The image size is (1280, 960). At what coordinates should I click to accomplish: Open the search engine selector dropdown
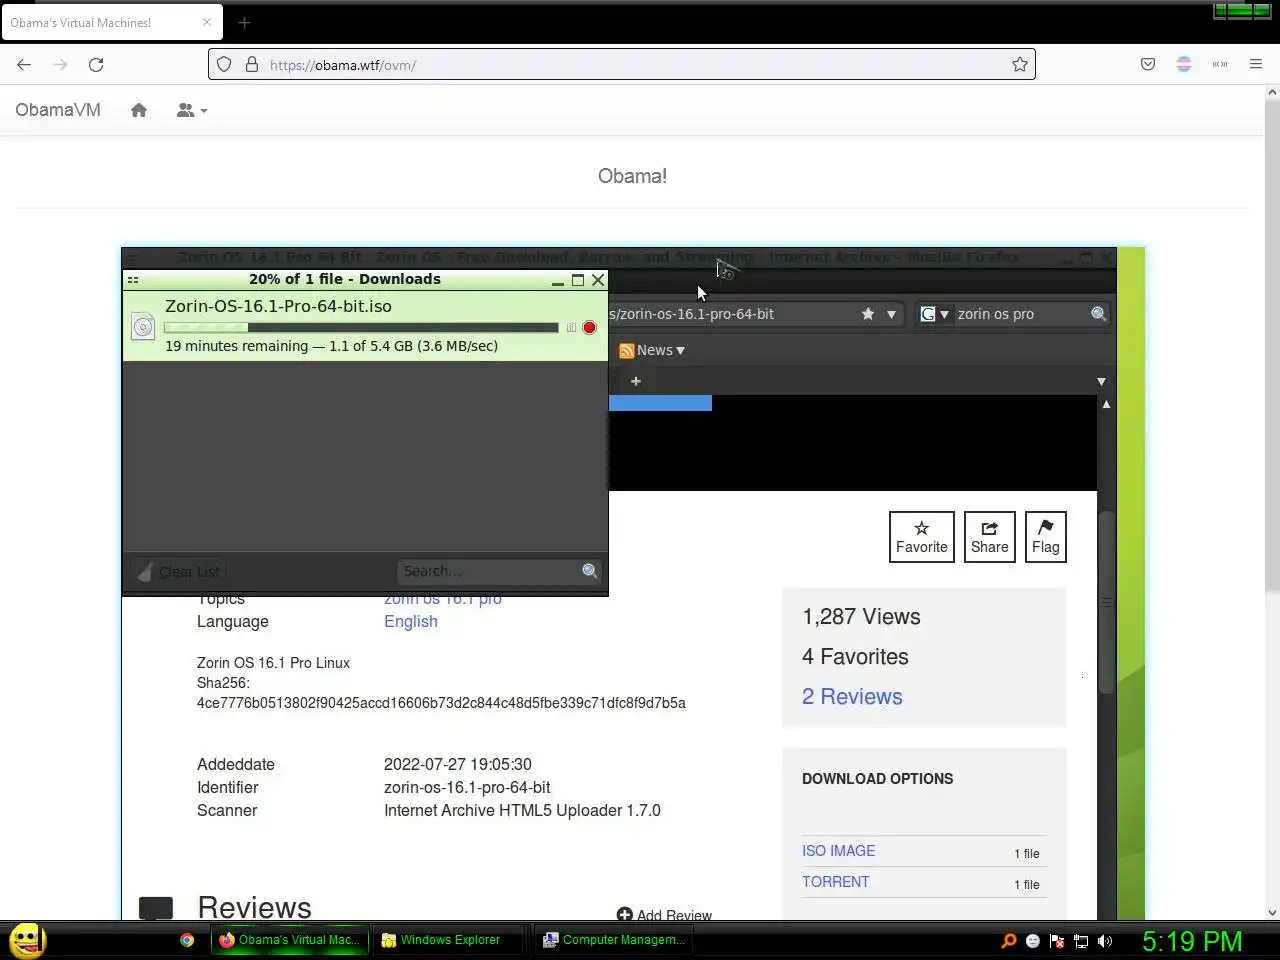point(935,314)
